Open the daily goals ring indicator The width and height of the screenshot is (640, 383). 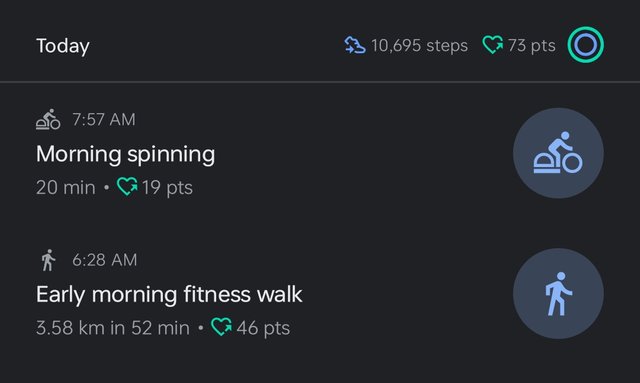tap(585, 45)
